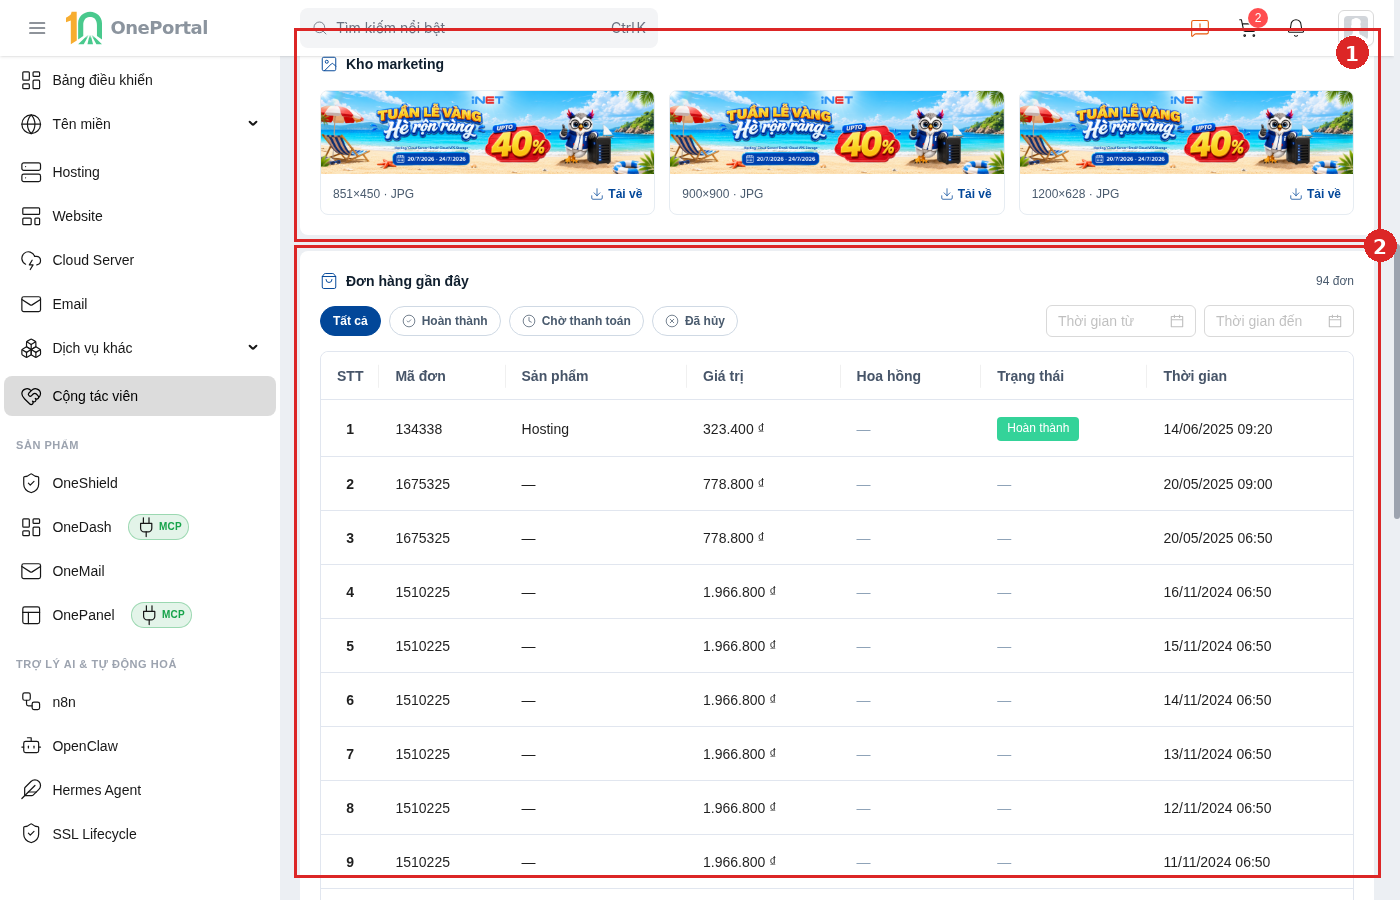
Task: Open the Cloud Server section
Action: tap(140, 260)
